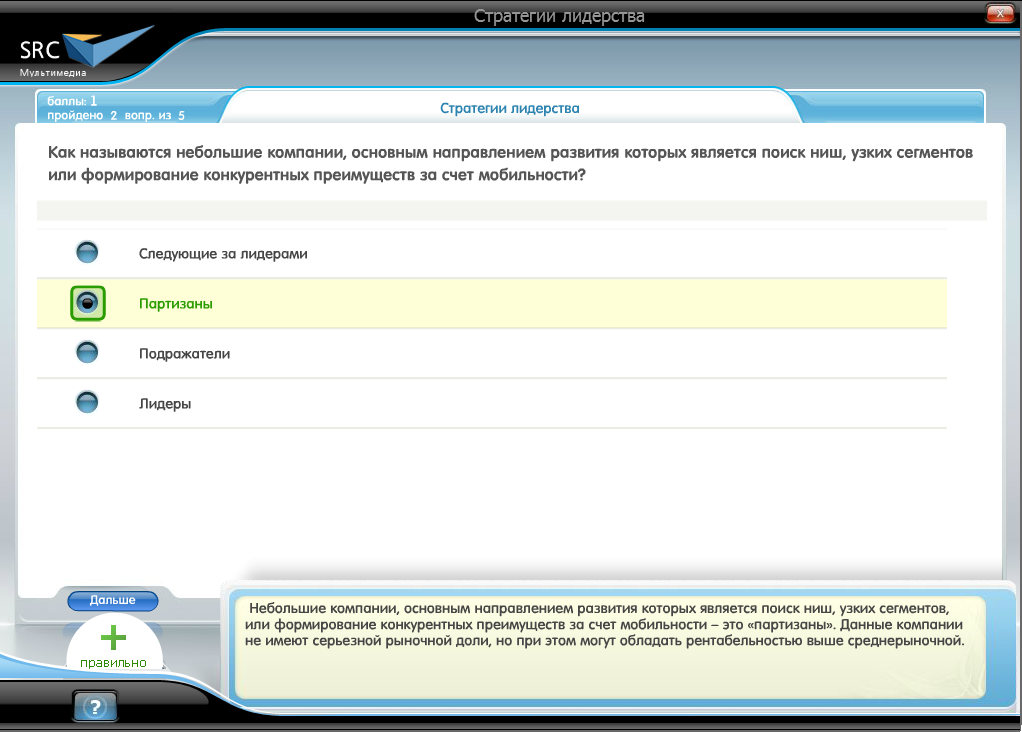This screenshot has width=1022, height=732.
Task: Close the window with the red X
Action: pyautogui.click(x=1000, y=13)
